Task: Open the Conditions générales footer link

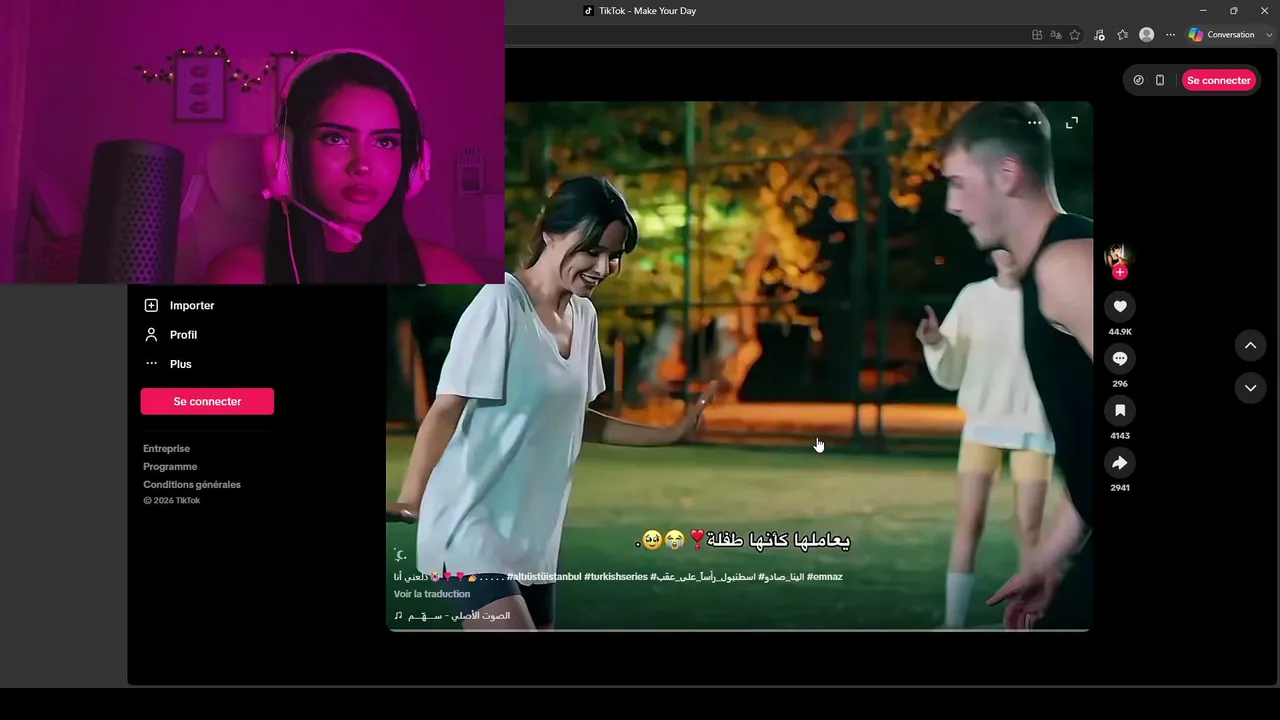Action: [192, 485]
